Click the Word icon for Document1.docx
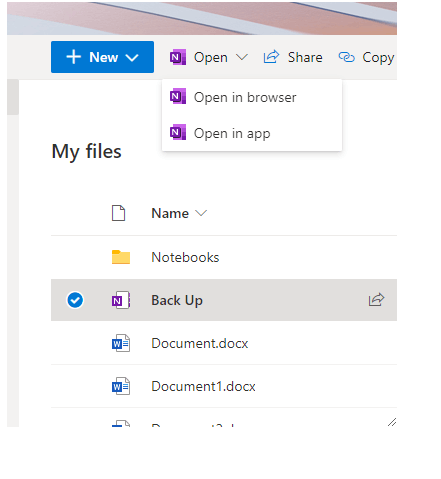Screen dimensions: 441x479 click(121, 386)
